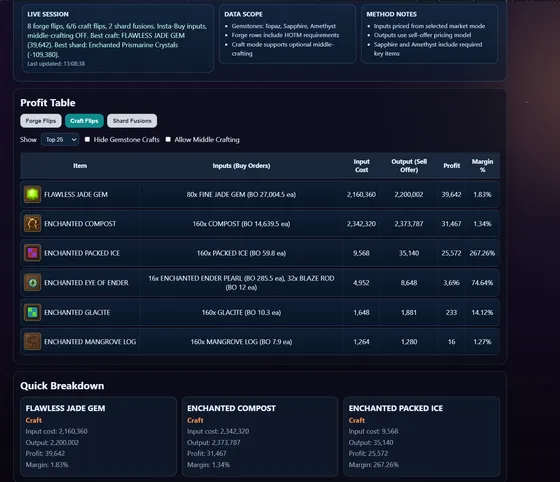This screenshot has width=560, height=482.
Task: Click the Output (Sell Offer) column header
Action: (409, 166)
